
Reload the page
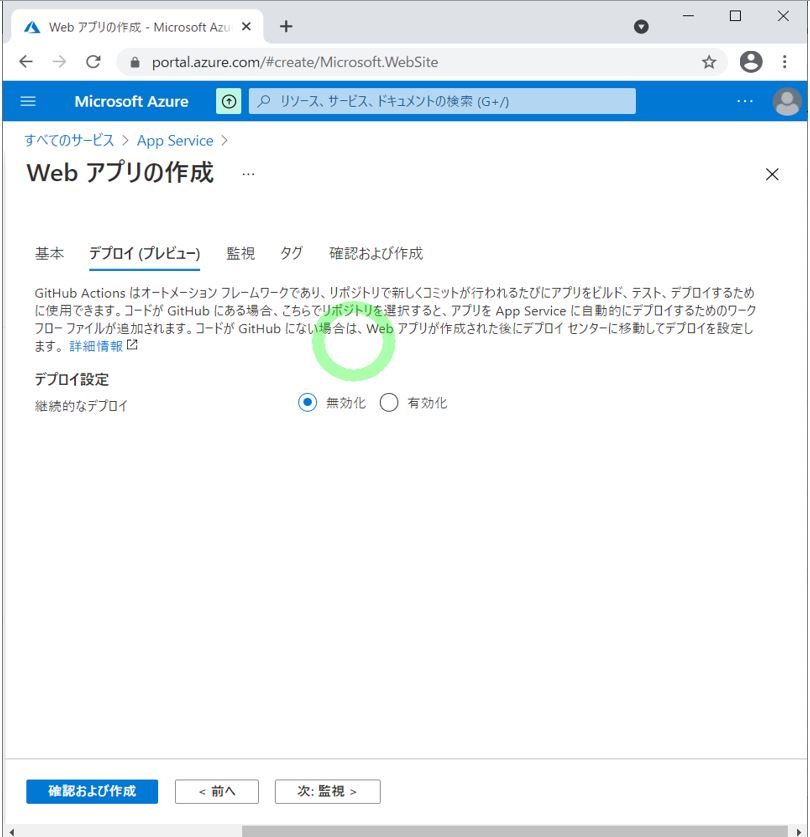pyautogui.click(x=93, y=62)
